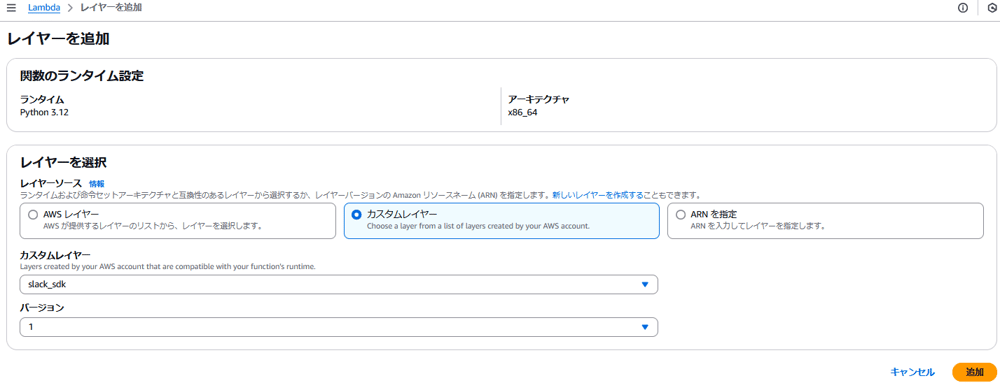
Task: Click the Python 3.12 runtime value
Action: [x=43, y=112]
